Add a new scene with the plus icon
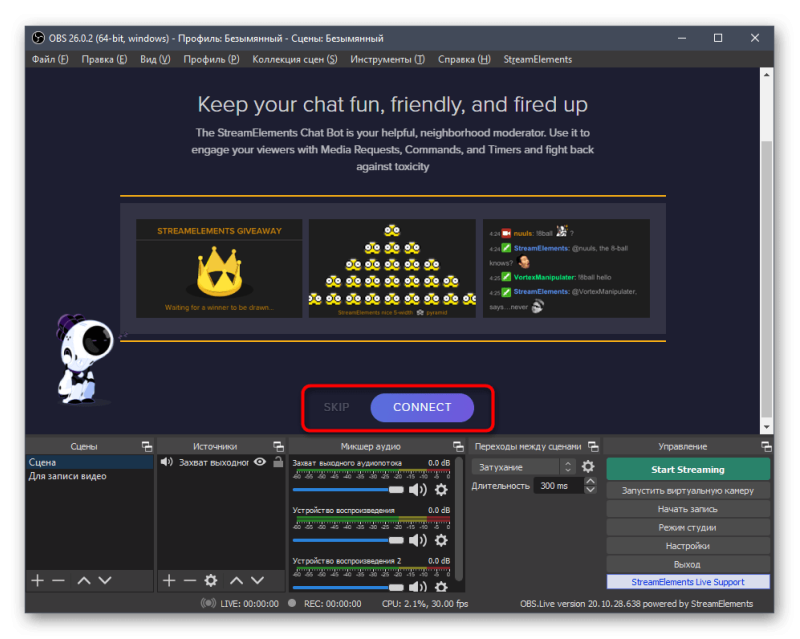The width and height of the screenshot is (800, 639). (37, 580)
